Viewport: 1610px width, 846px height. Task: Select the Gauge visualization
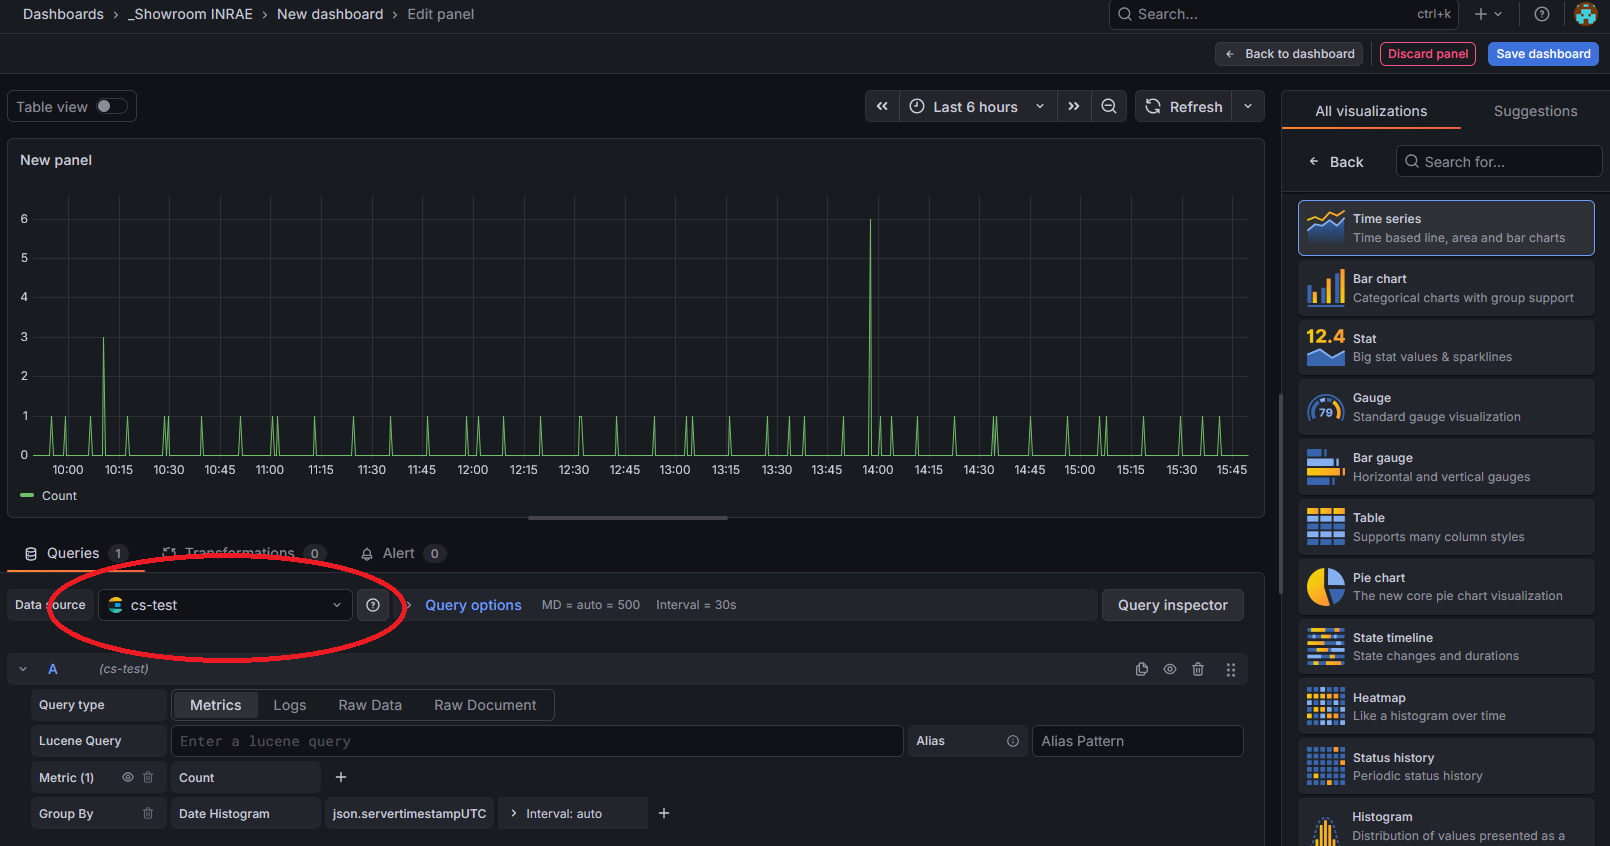click(x=1446, y=407)
